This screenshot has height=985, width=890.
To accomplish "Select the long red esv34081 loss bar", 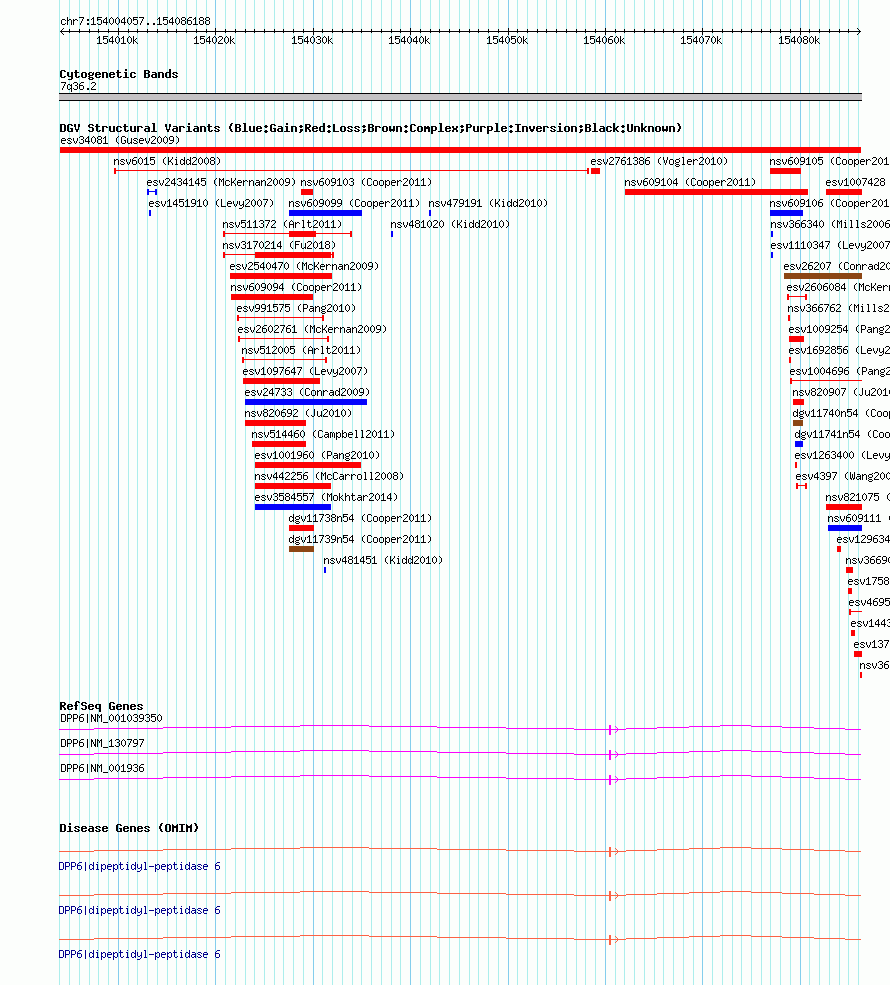I will point(460,150).
